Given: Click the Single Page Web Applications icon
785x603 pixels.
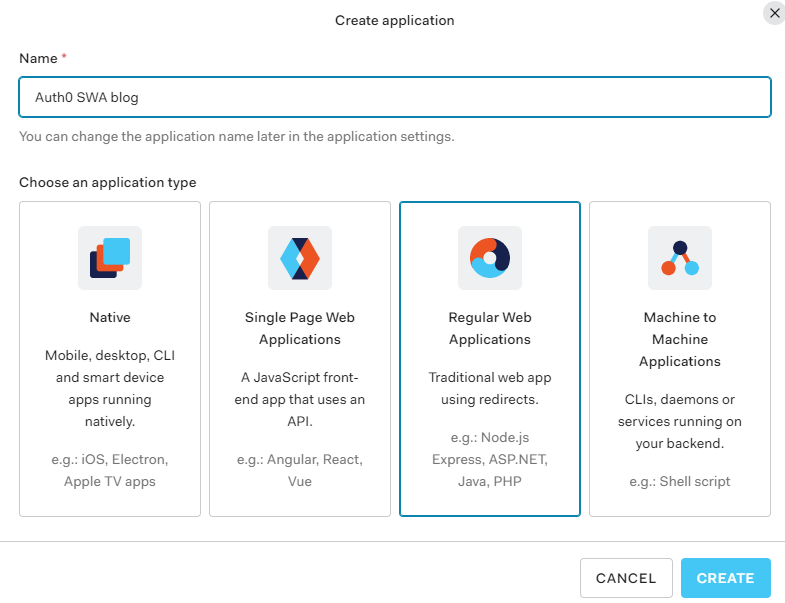Looking at the screenshot, I should [300, 257].
